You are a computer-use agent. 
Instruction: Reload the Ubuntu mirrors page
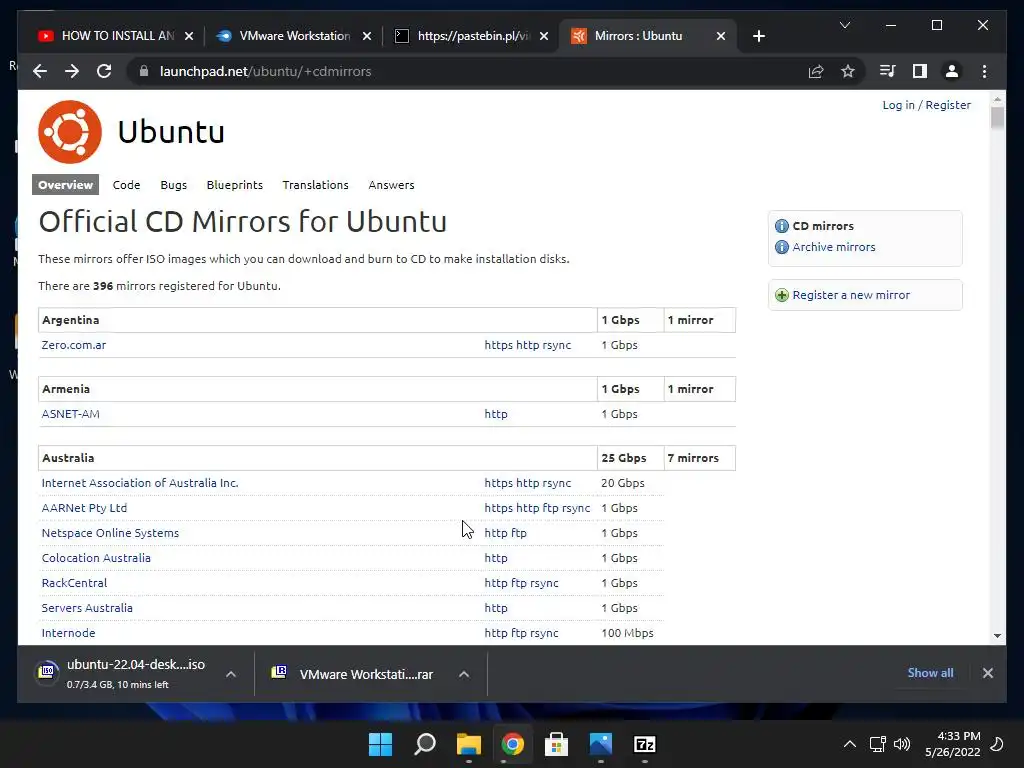104,71
